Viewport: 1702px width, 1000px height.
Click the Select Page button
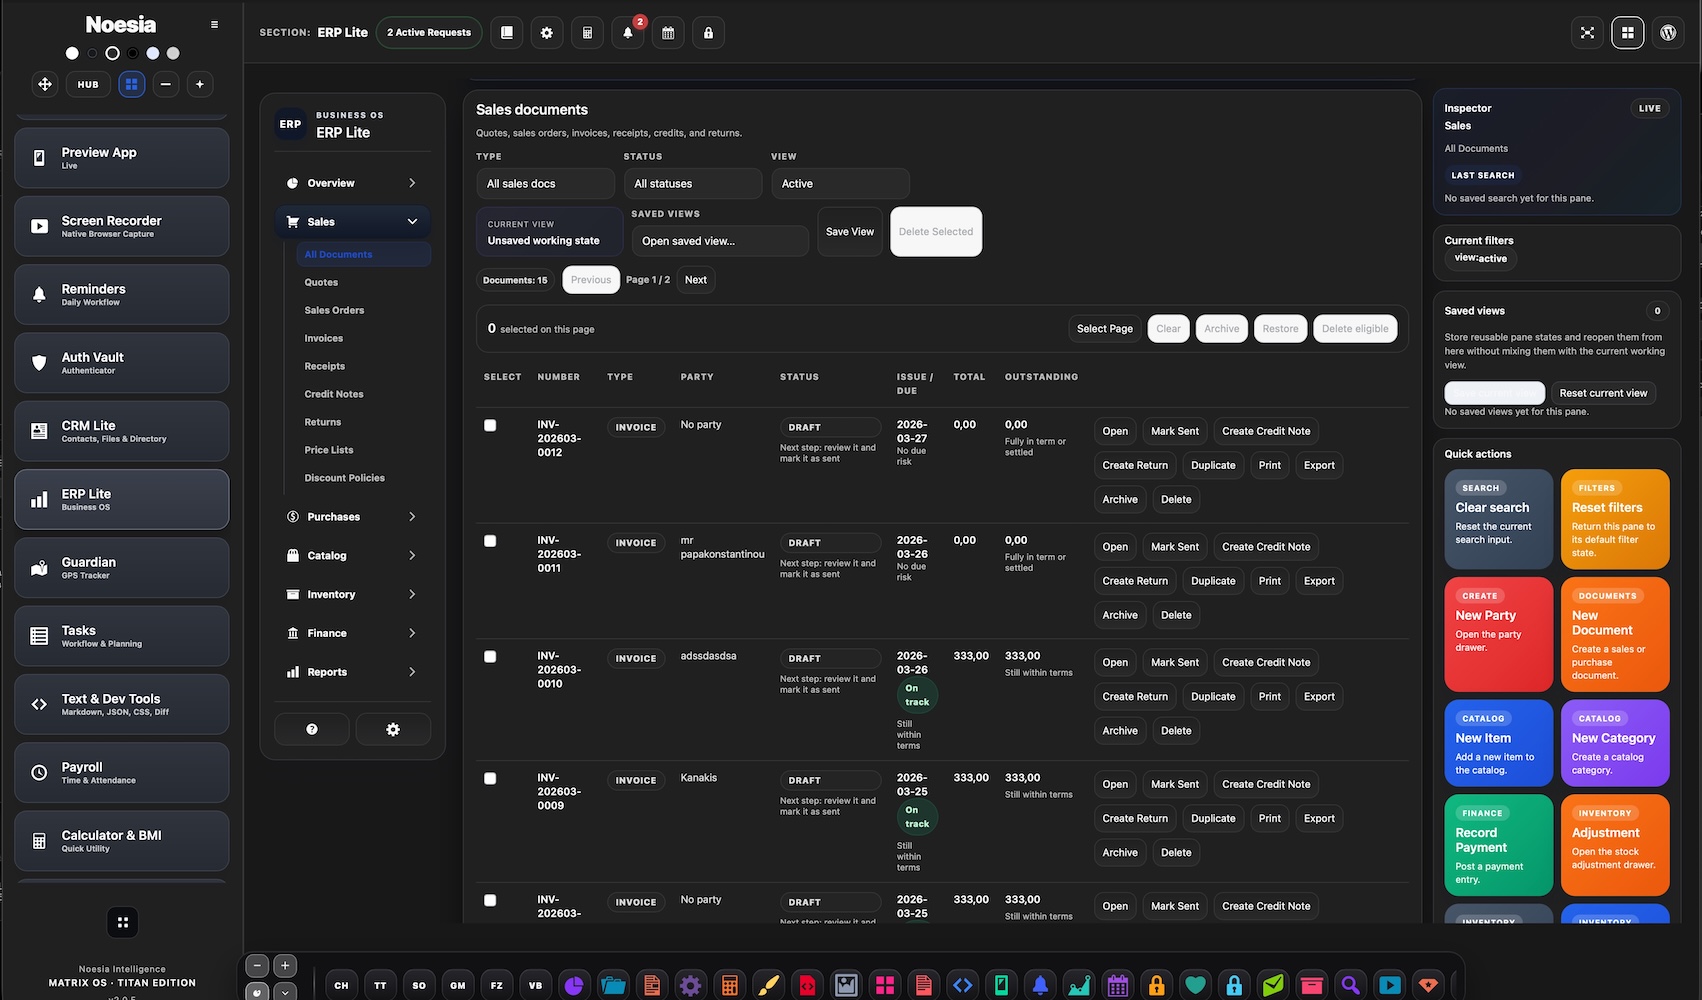(1105, 329)
